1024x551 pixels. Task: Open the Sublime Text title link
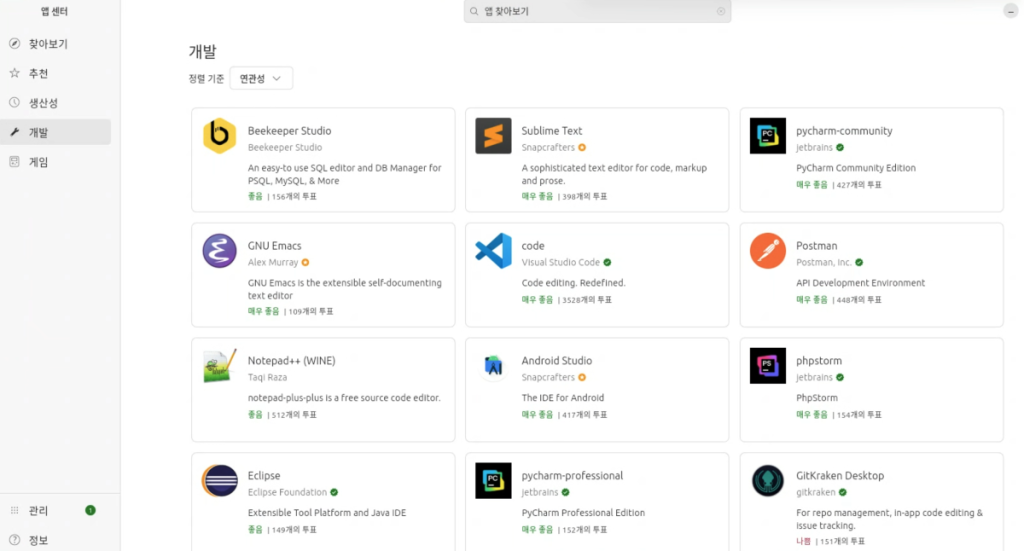point(551,131)
